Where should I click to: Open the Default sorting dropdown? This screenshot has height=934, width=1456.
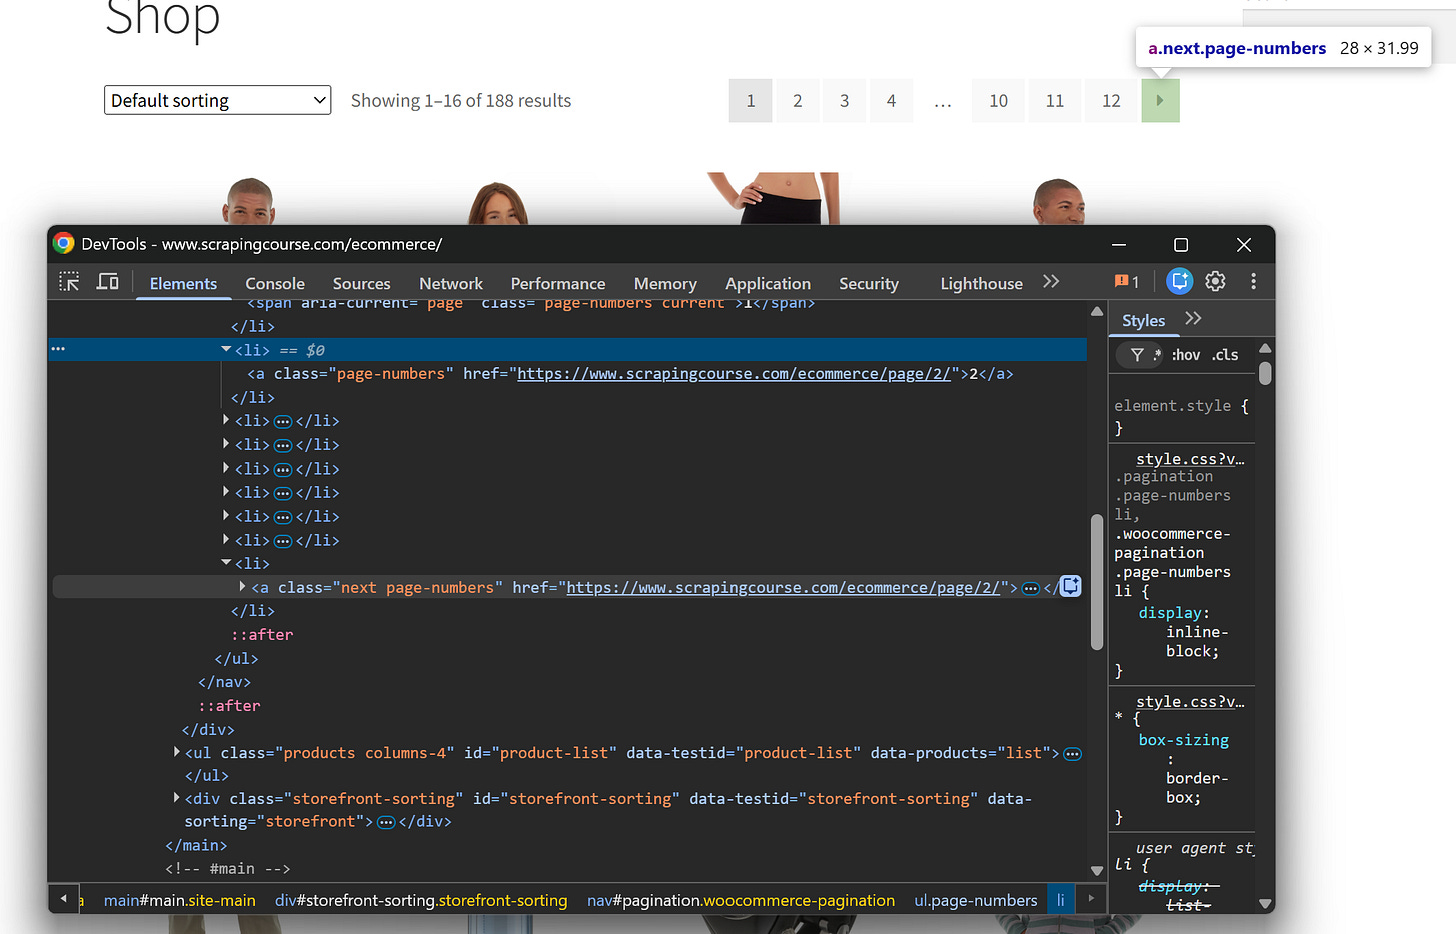tap(217, 100)
